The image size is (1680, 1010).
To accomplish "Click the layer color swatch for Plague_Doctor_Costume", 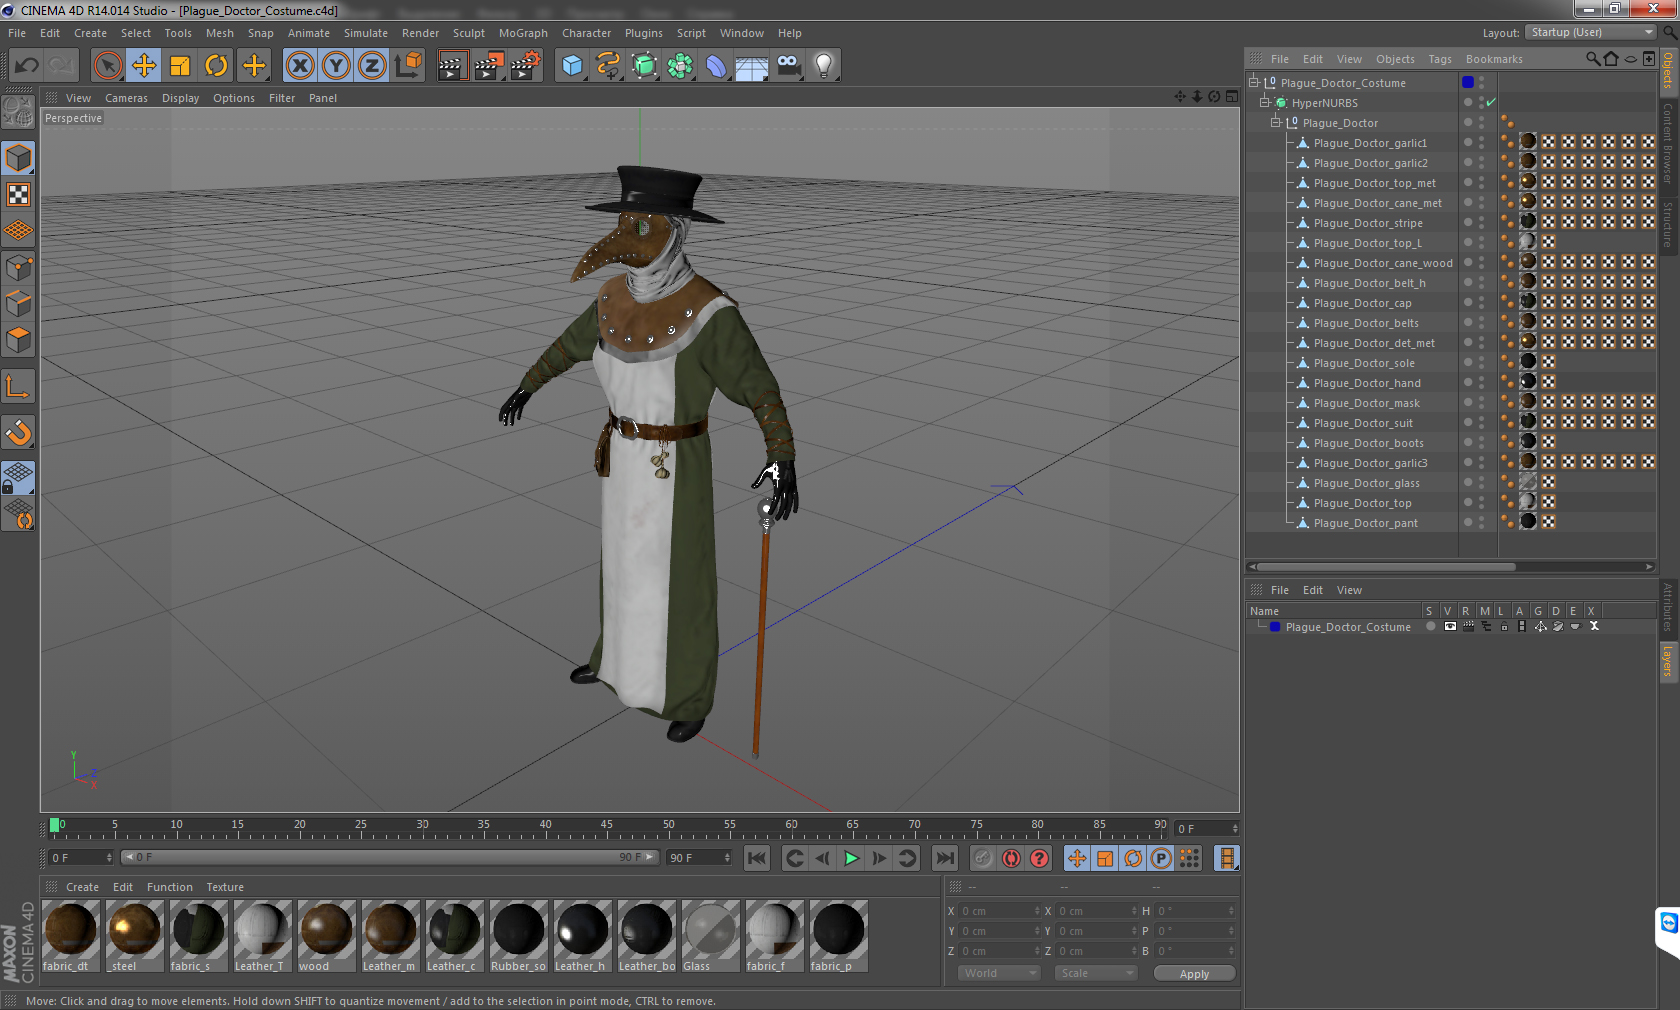I will coord(1275,627).
